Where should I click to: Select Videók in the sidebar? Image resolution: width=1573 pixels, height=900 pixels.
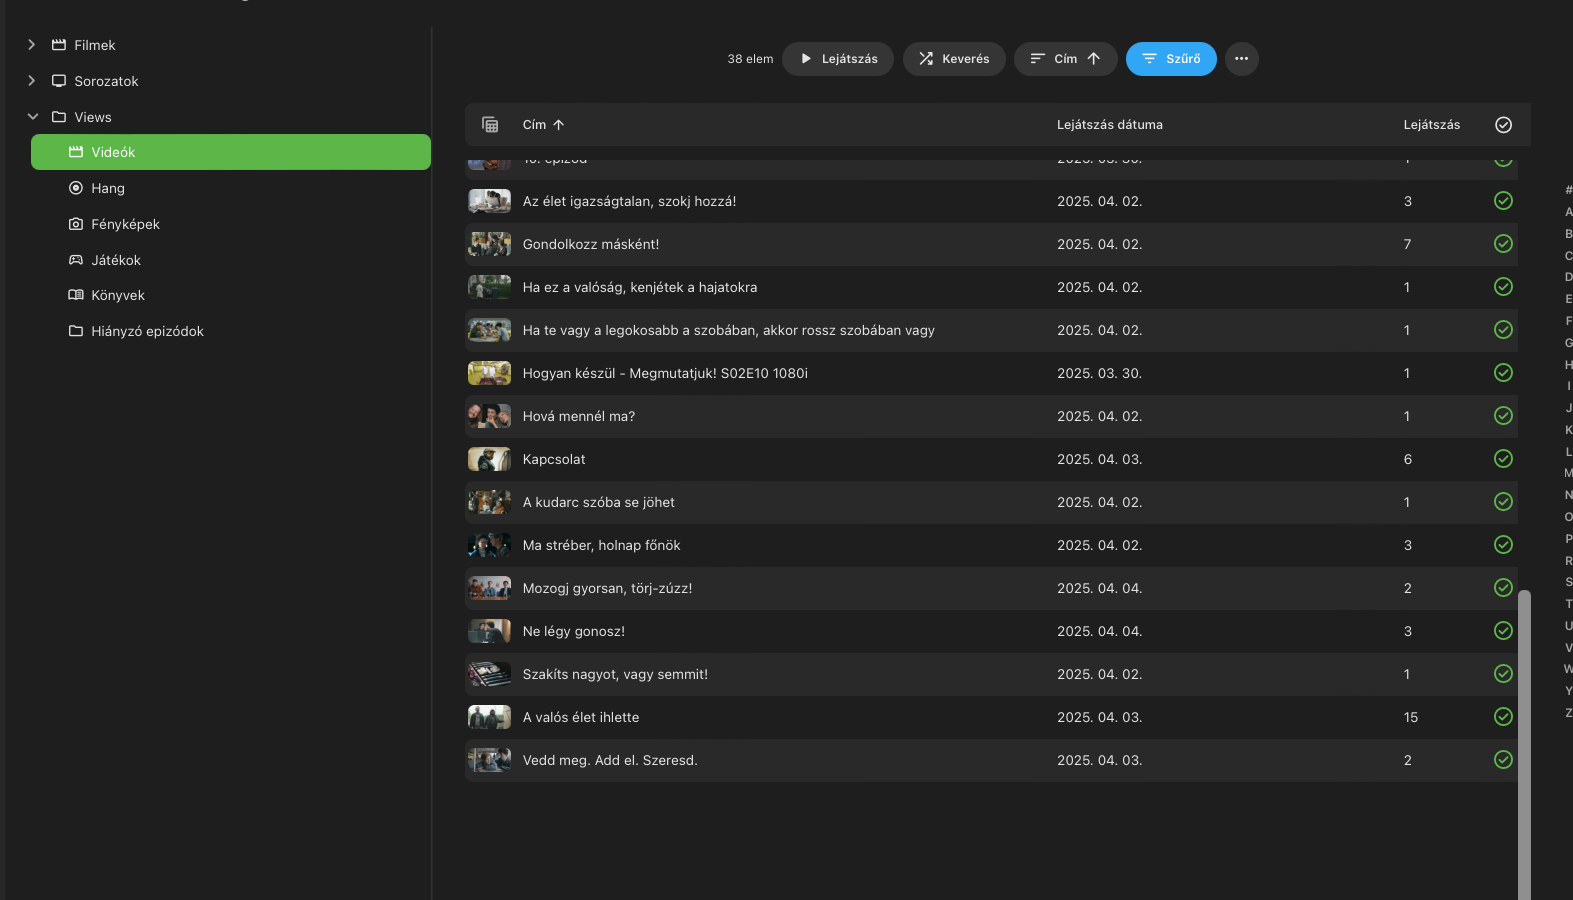tap(230, 152)
